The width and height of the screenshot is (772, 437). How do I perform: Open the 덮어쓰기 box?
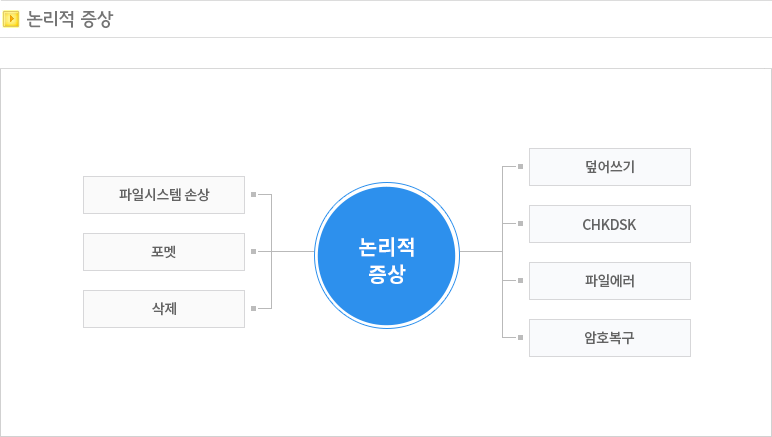[x=609, y=167]
